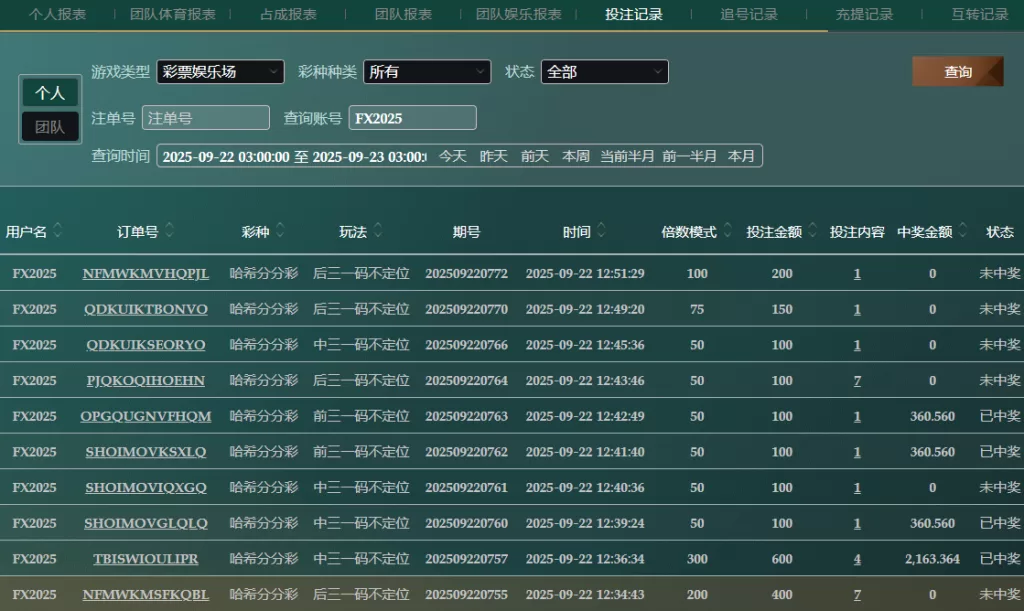Open the 状态 dropdown showing 全部
Viewport: 1024px width, 611px height.
pos(604,72)
